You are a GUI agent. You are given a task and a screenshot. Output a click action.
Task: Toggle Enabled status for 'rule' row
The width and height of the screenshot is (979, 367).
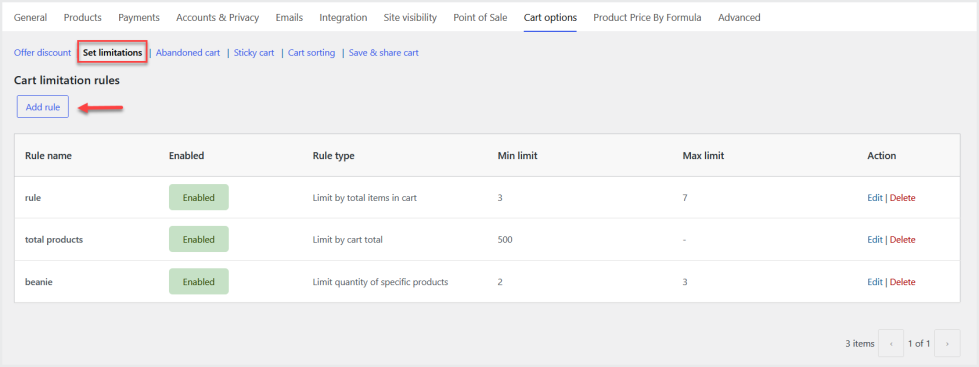point(199,198)
